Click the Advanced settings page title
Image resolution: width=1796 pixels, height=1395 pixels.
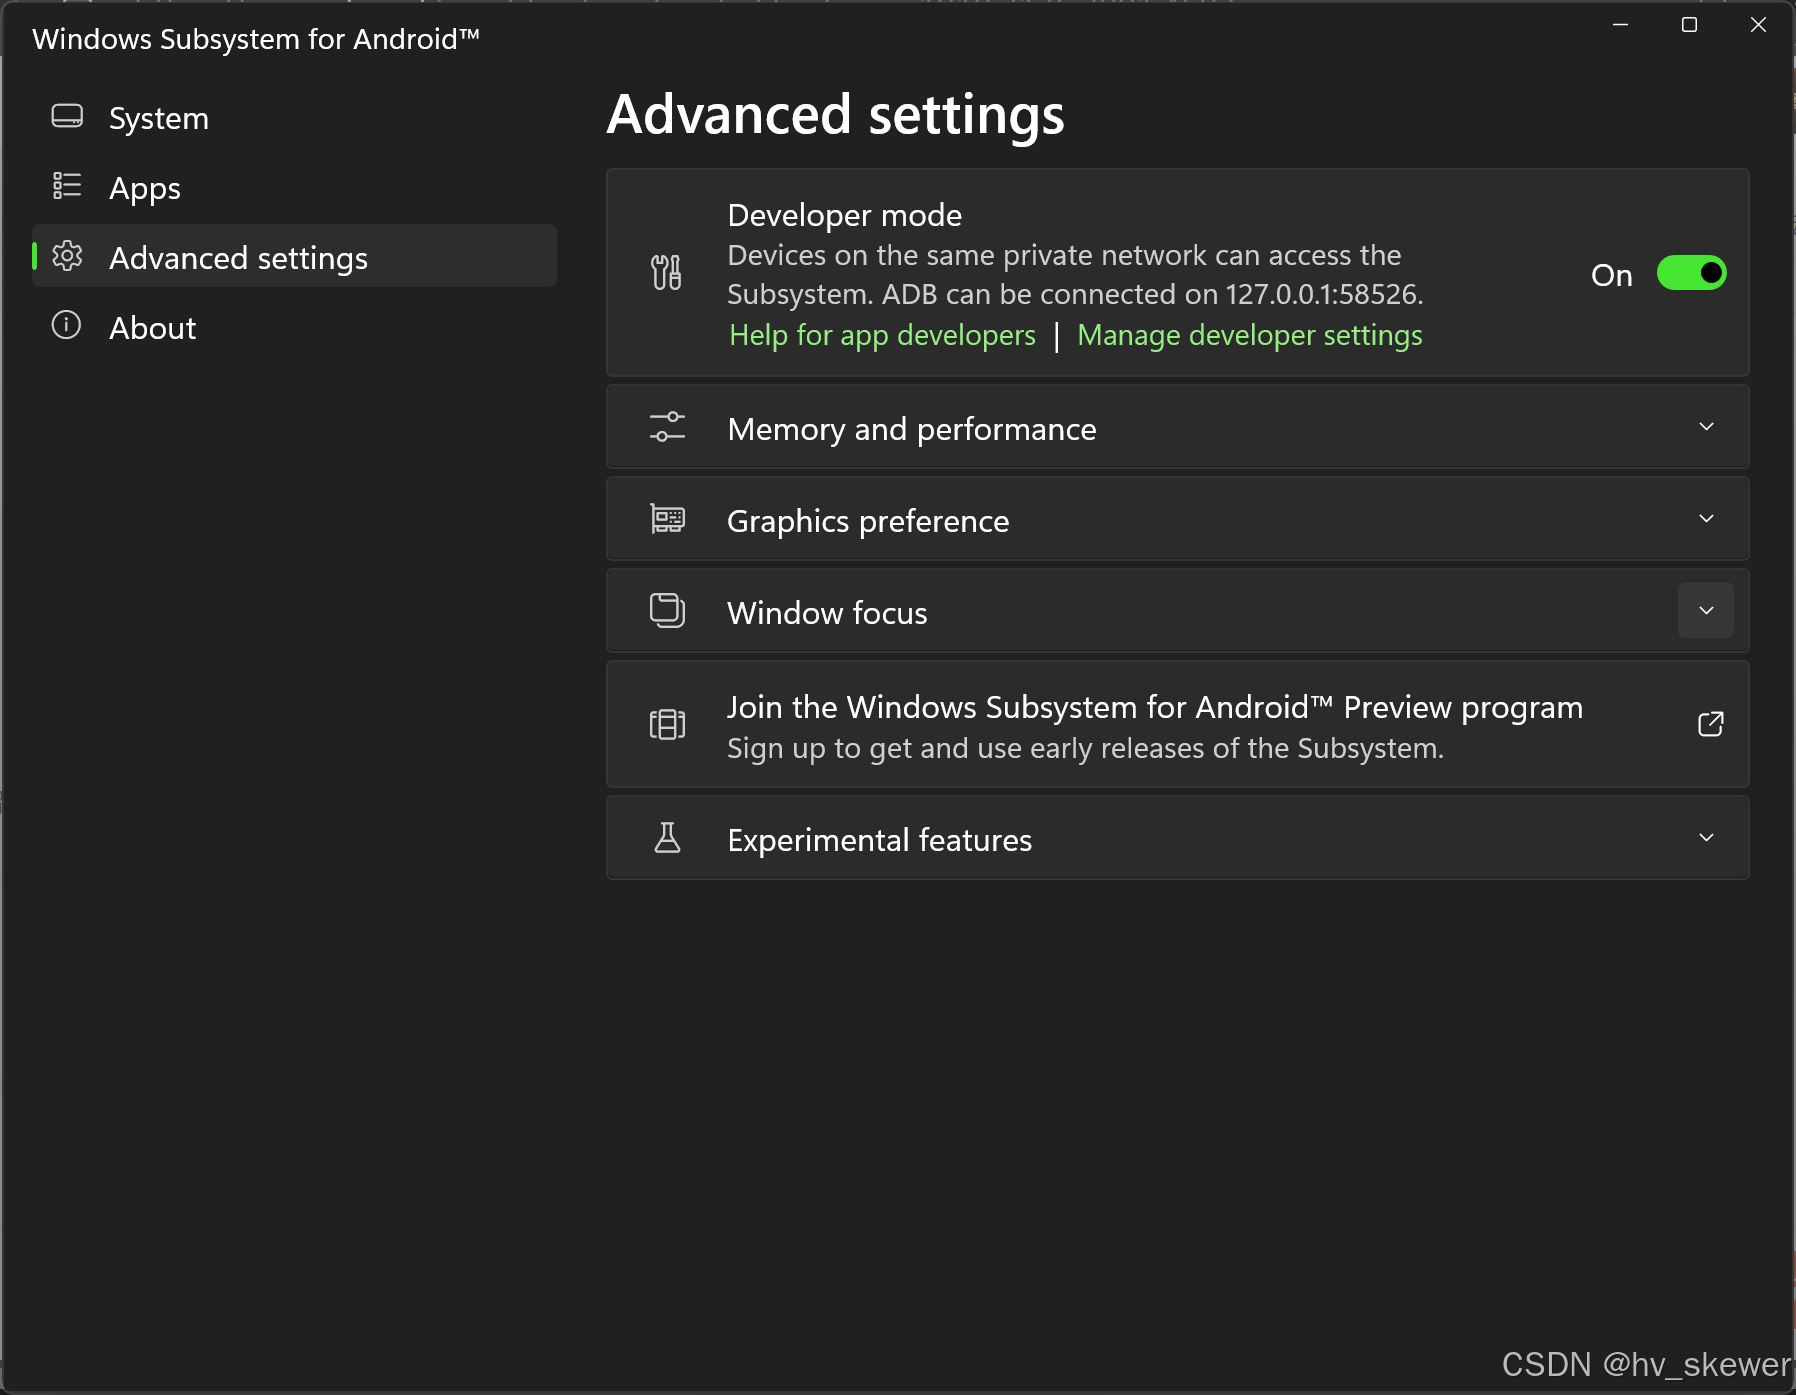(835, 114)
